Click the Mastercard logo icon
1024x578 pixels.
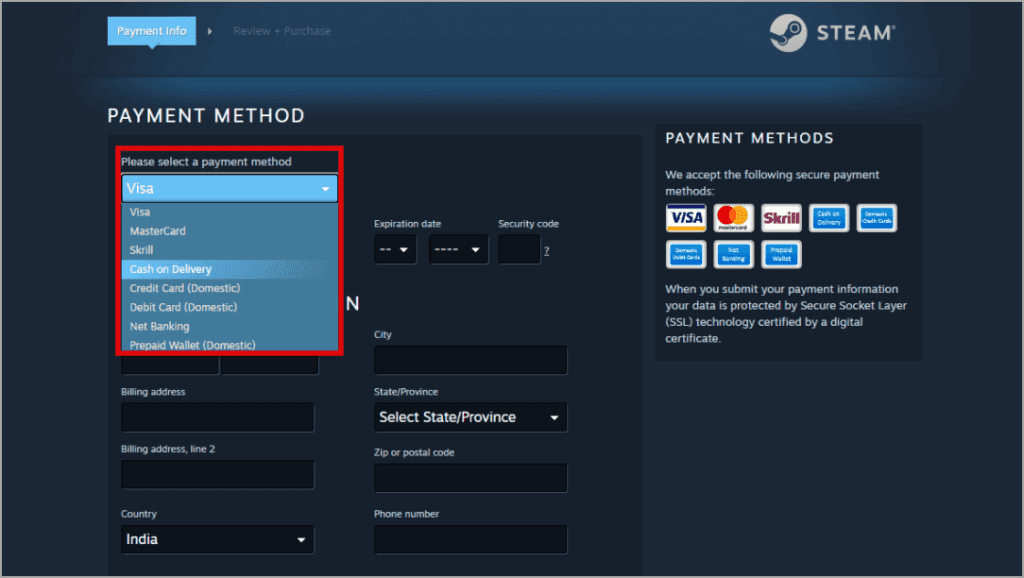pyautogui.click(x=733, y=218)
